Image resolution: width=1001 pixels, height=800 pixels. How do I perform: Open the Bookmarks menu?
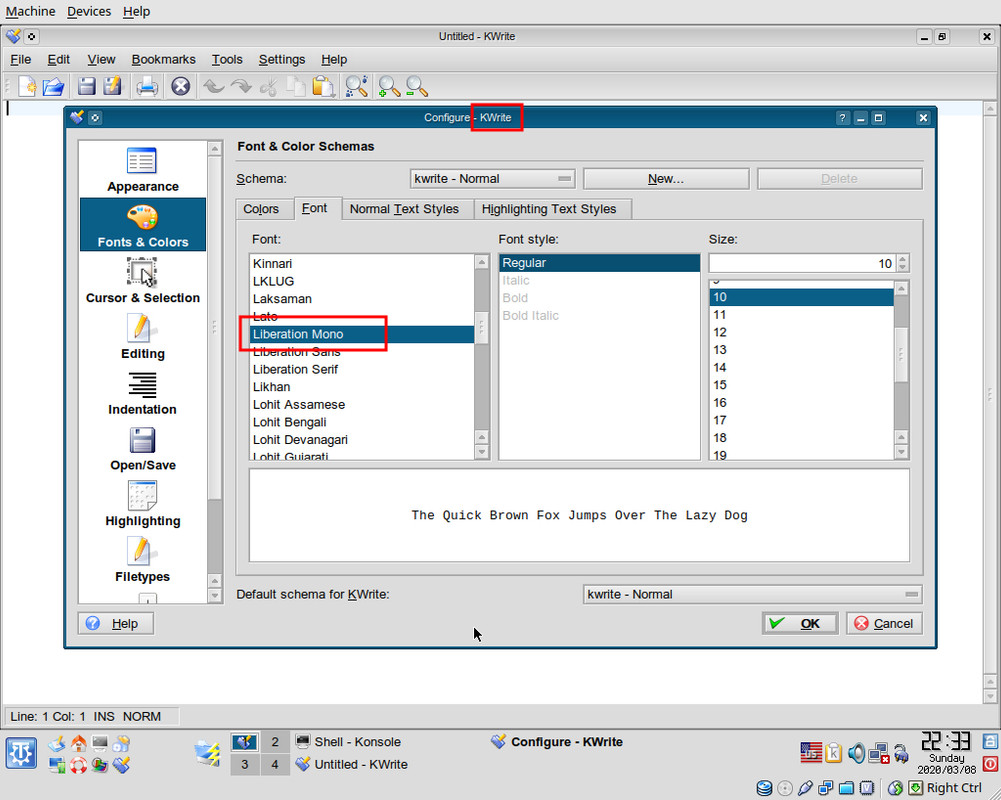[163, 59]
